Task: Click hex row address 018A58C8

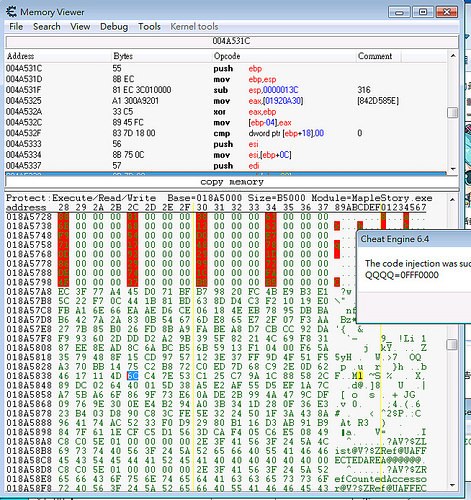Action: click(29, 460)
